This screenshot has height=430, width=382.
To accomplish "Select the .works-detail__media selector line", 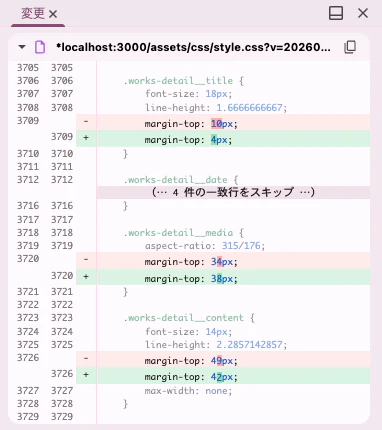I will pyautogui.click(x=184, y=233).
